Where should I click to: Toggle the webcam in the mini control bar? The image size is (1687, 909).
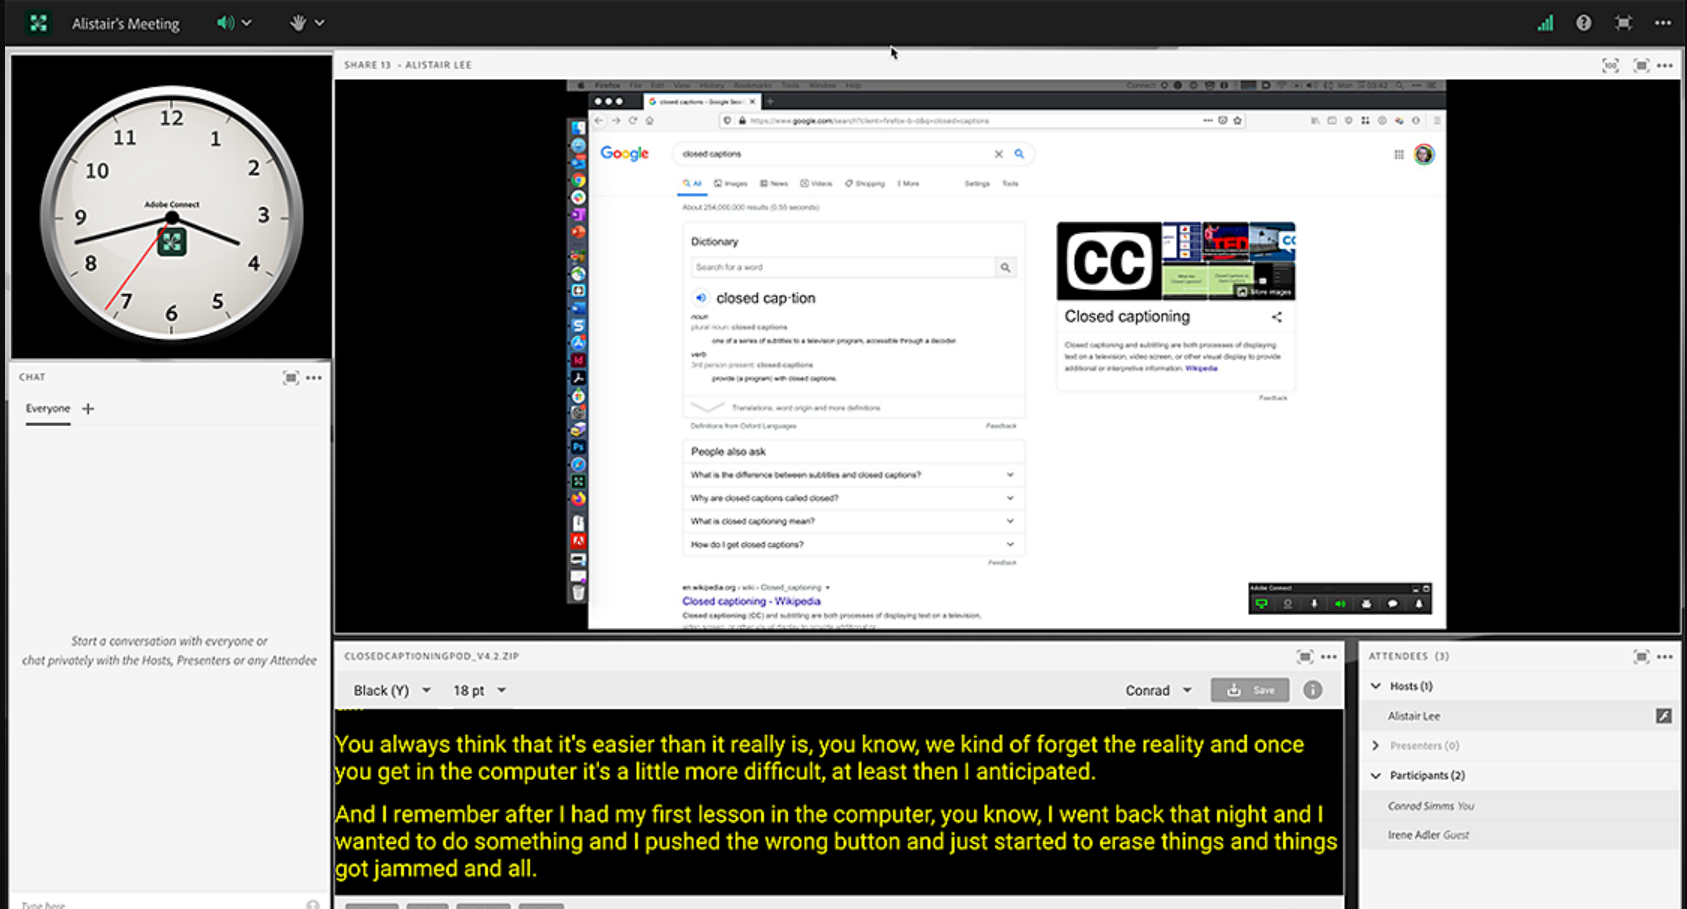pyautogui.click(x=1287, y=603)
